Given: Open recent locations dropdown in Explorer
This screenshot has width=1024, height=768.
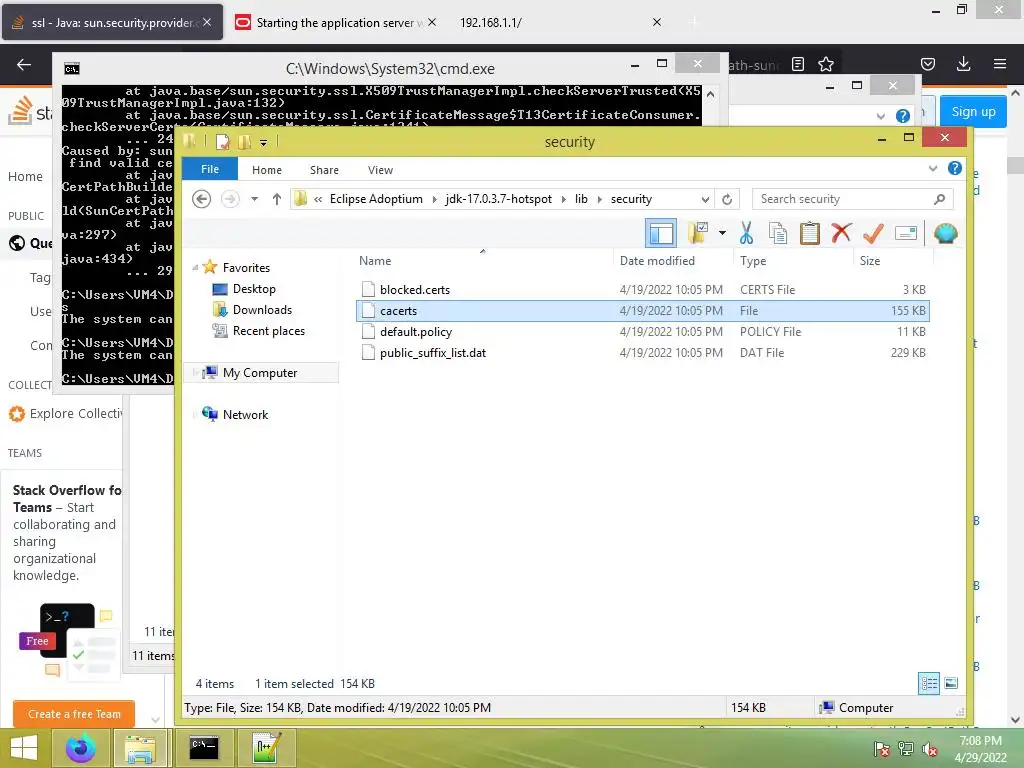Looking at the screenshot, I should click(254, 199).
